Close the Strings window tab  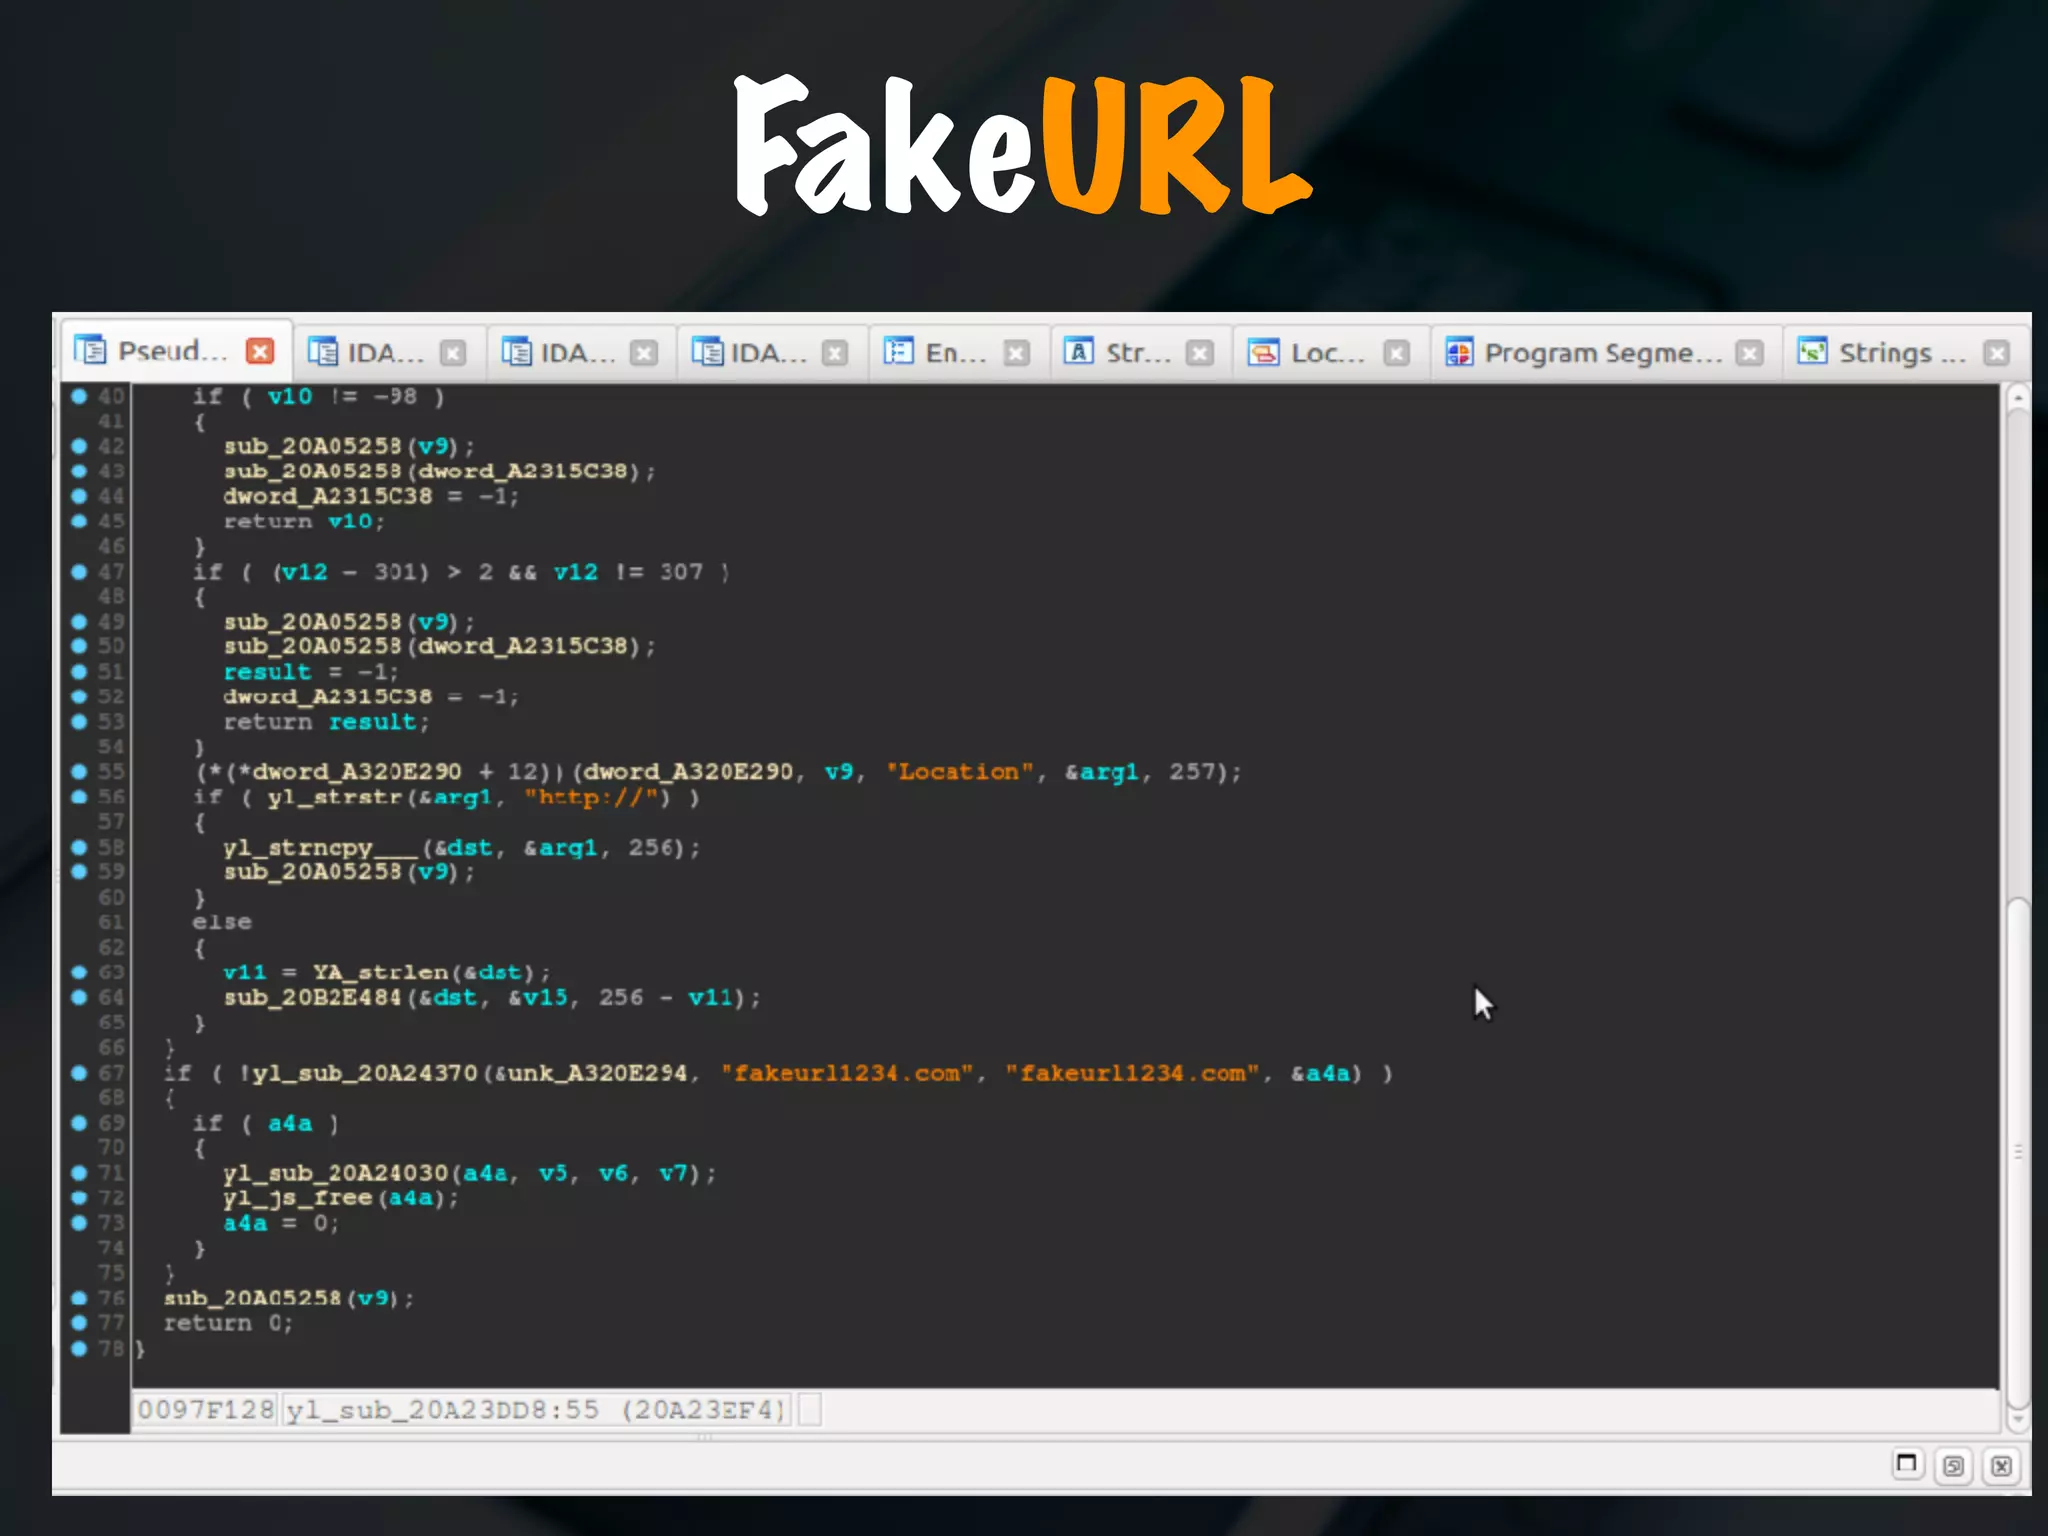click(1997, 353)
